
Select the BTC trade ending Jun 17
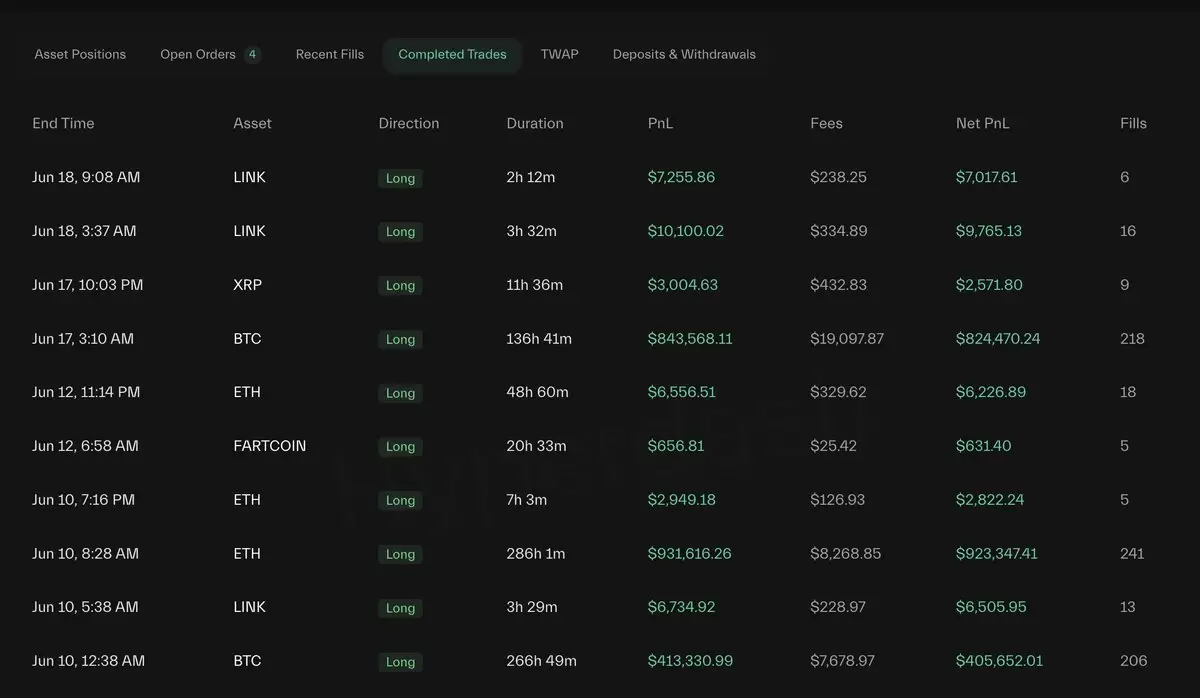point(600,339)
